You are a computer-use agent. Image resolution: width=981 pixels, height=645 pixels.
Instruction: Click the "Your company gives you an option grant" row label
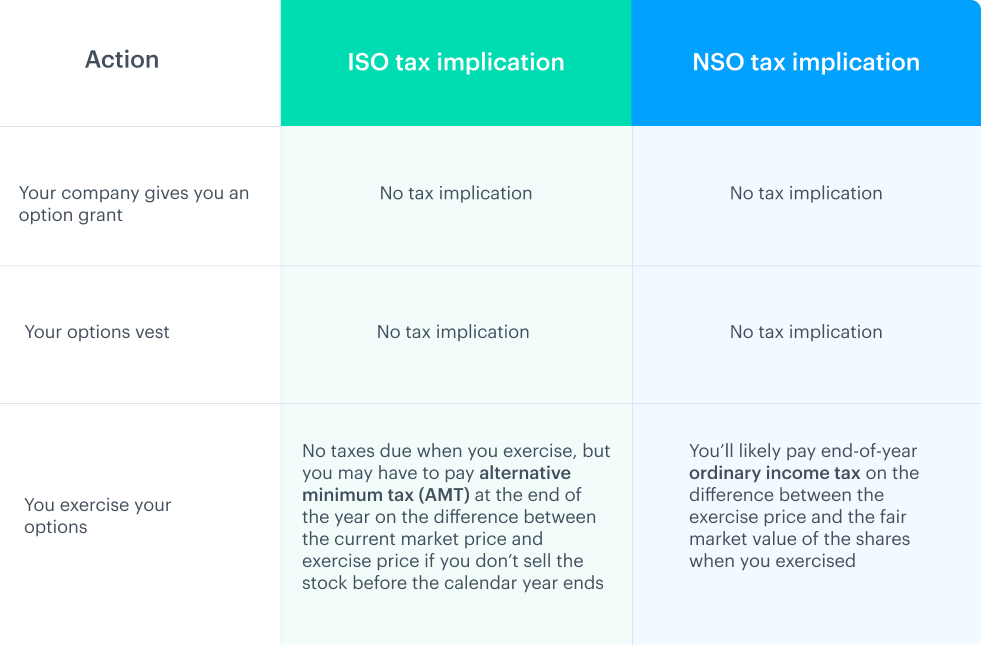point(134,204)
